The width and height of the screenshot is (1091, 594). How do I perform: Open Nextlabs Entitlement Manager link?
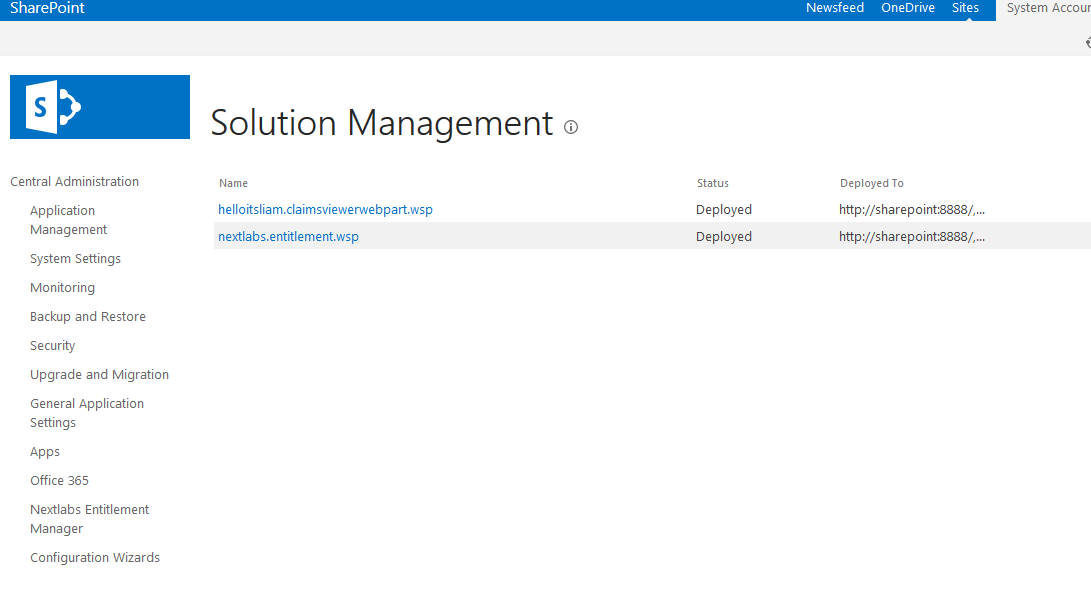pos(89,519)
